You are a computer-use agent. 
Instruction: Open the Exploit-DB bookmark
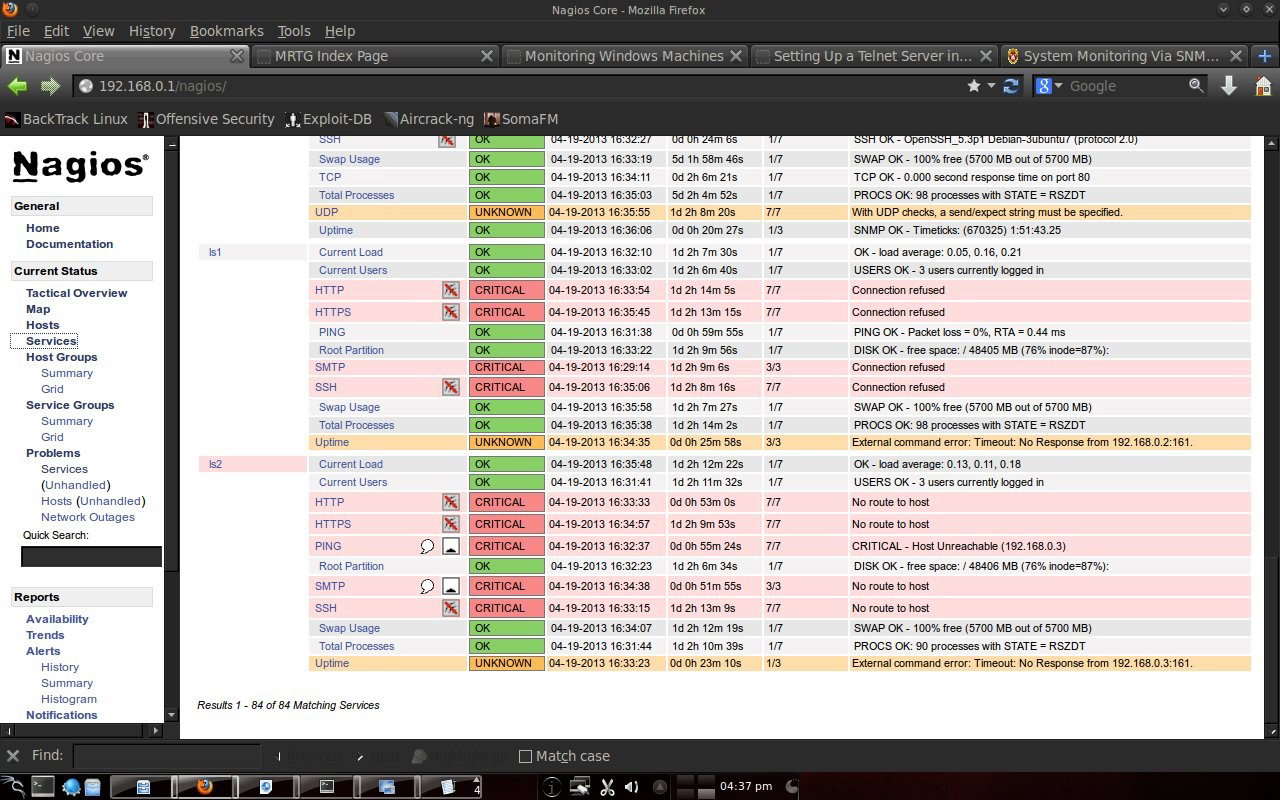tap(328, 119)
